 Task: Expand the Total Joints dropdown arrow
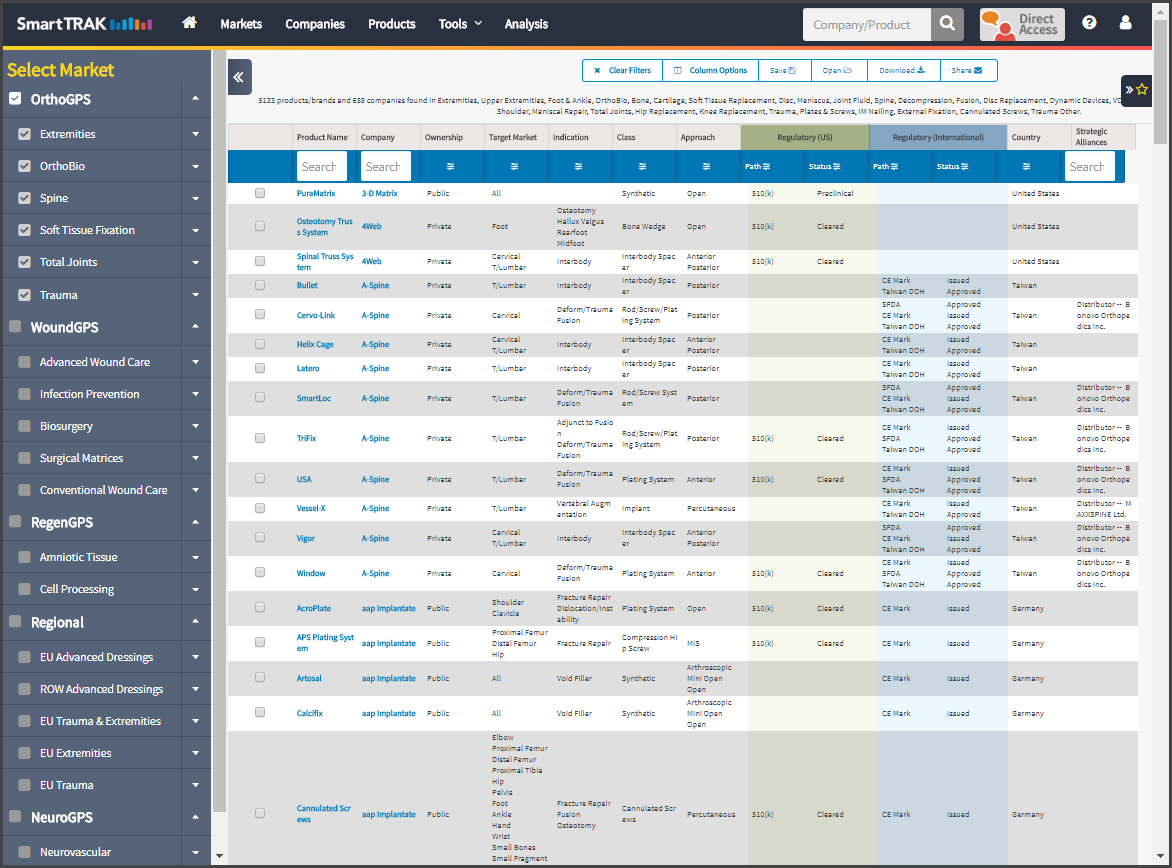195,262
